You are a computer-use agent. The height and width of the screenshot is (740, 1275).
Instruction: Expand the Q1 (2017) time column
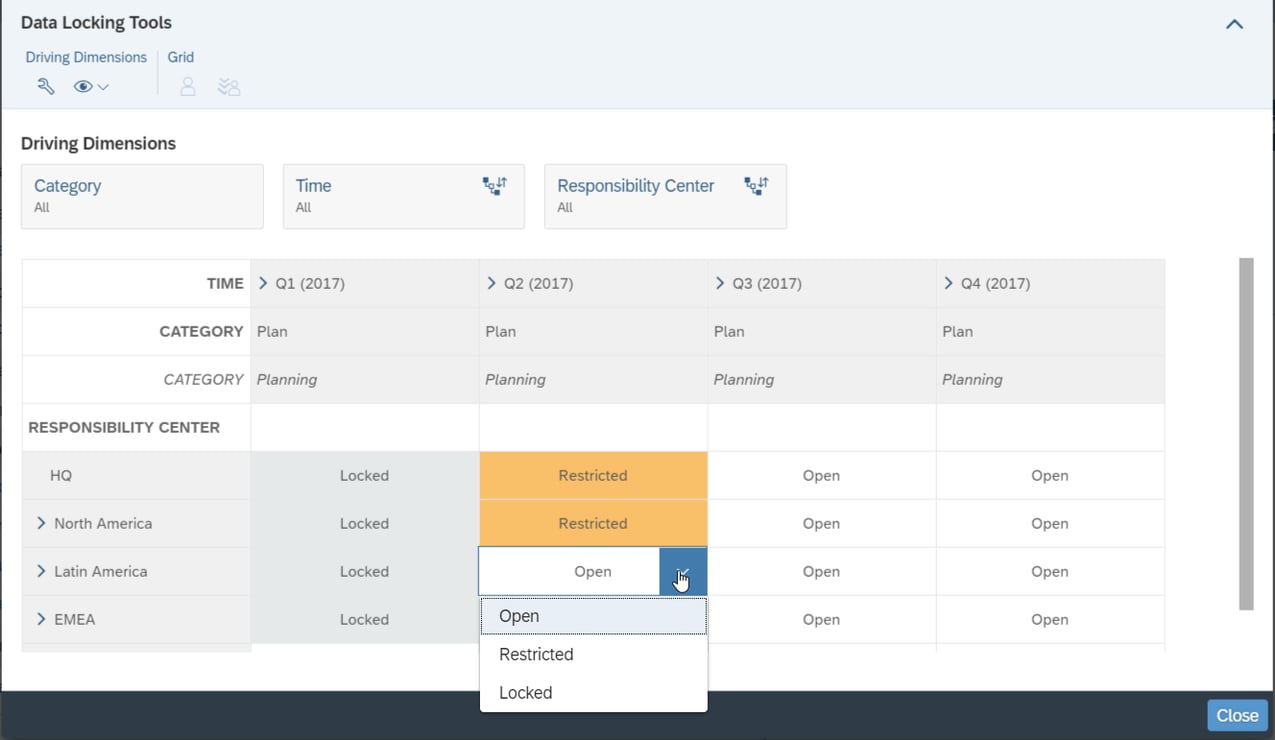coord(262,283)
